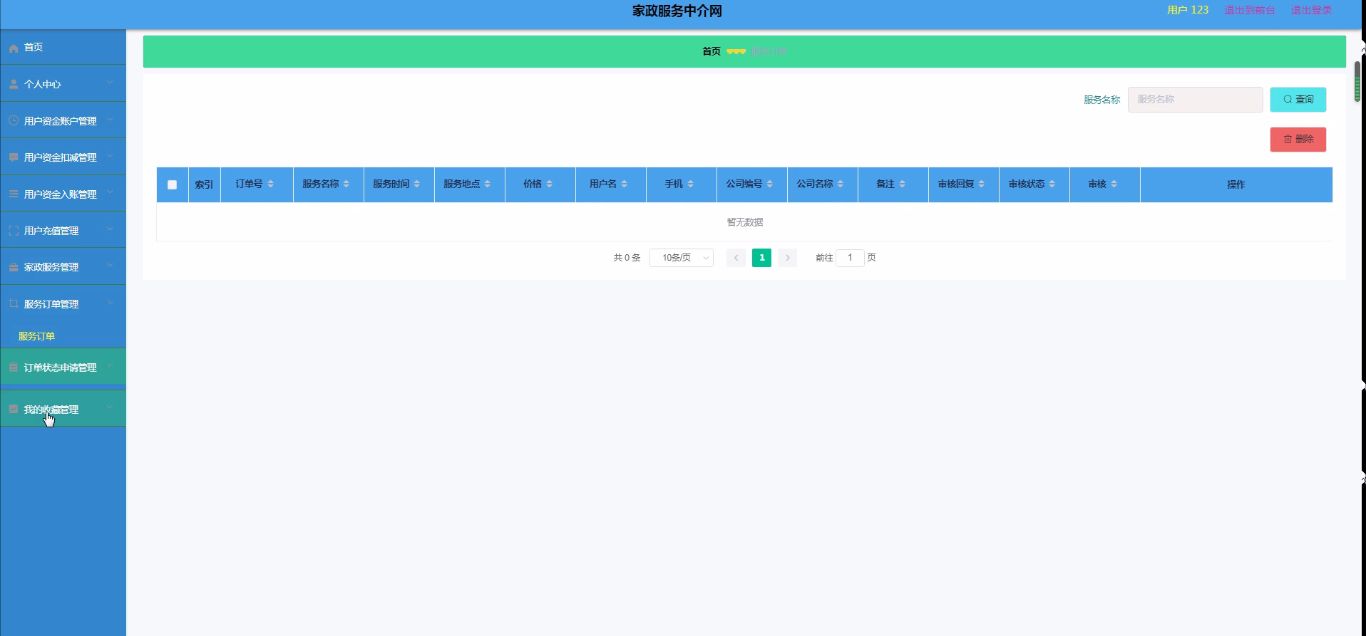Sort the table by 审核状态 column

click(x=1053, y=184)
